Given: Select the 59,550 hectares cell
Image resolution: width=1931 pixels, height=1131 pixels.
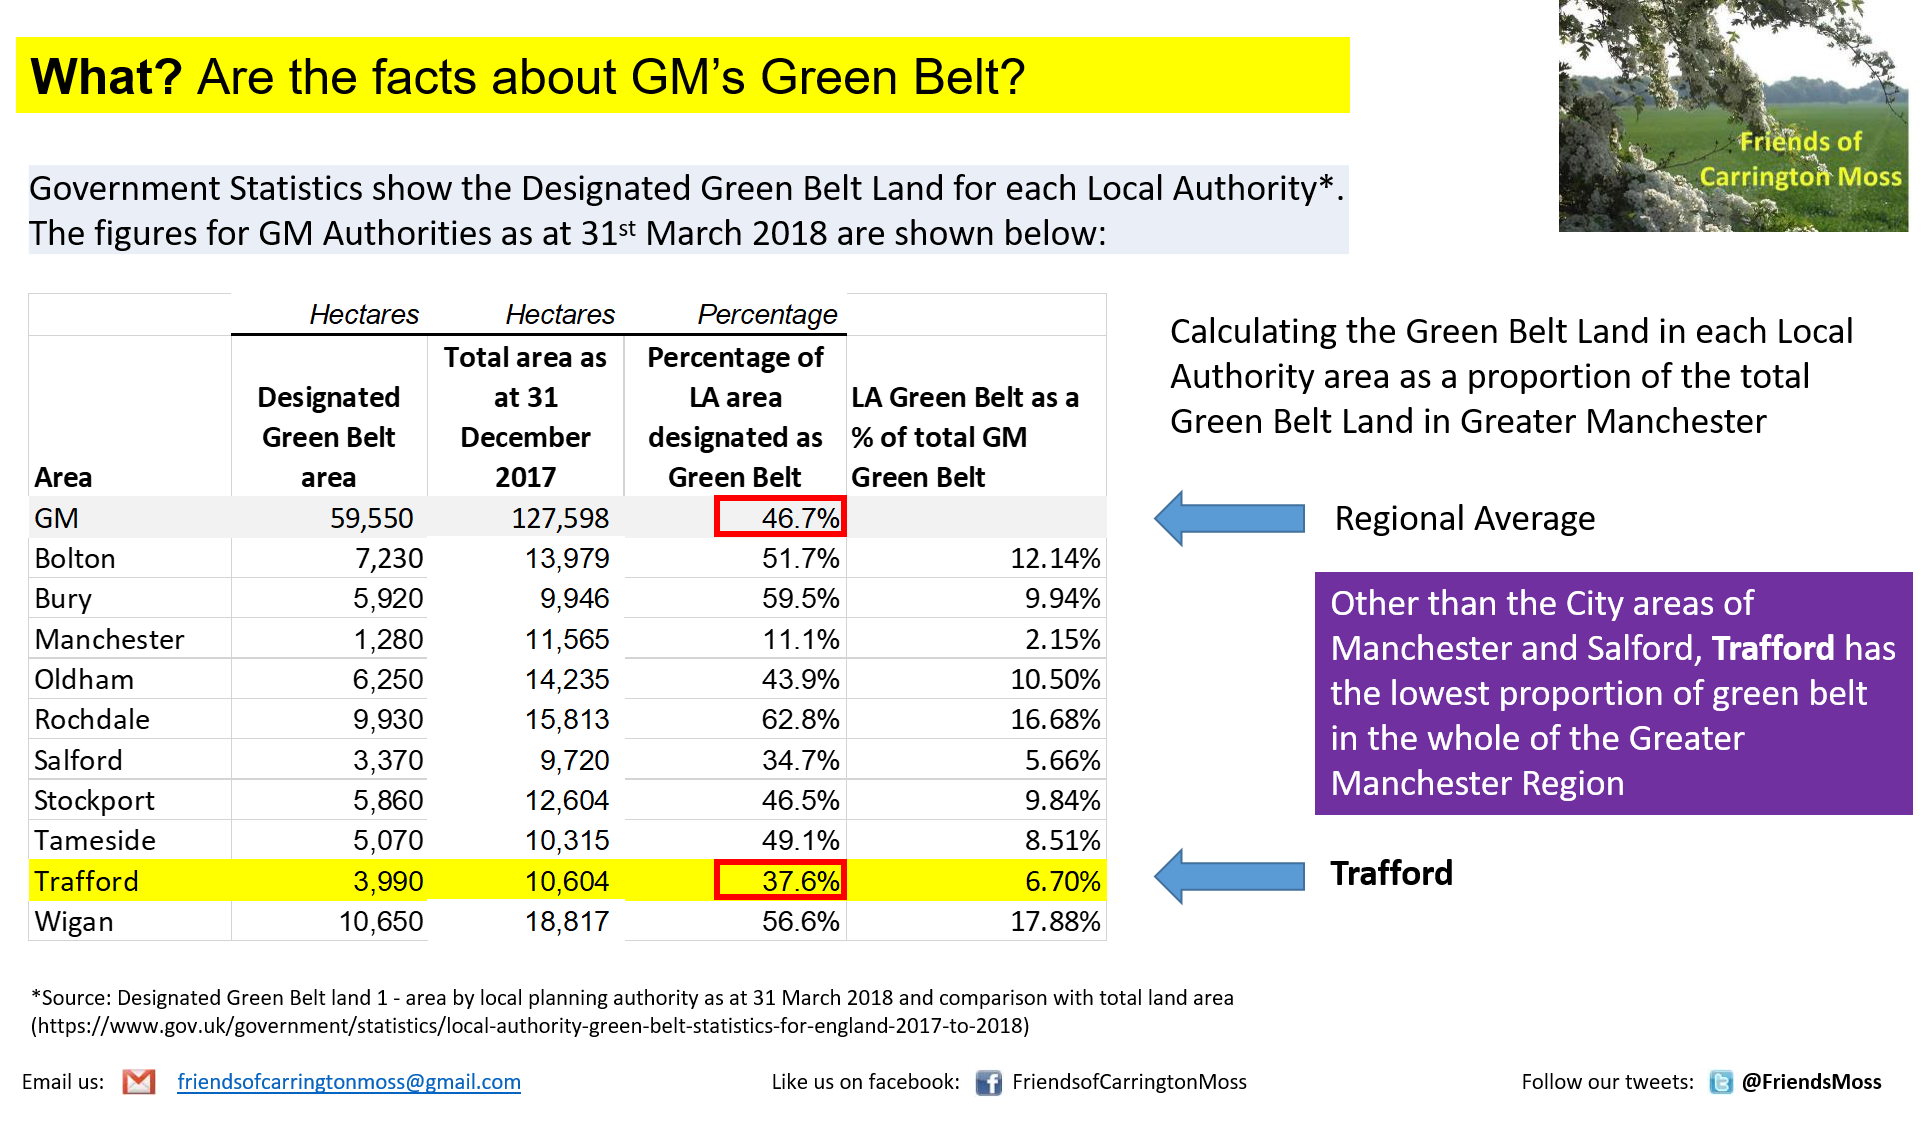Looking at the screenshot, I should click(371, 518).
